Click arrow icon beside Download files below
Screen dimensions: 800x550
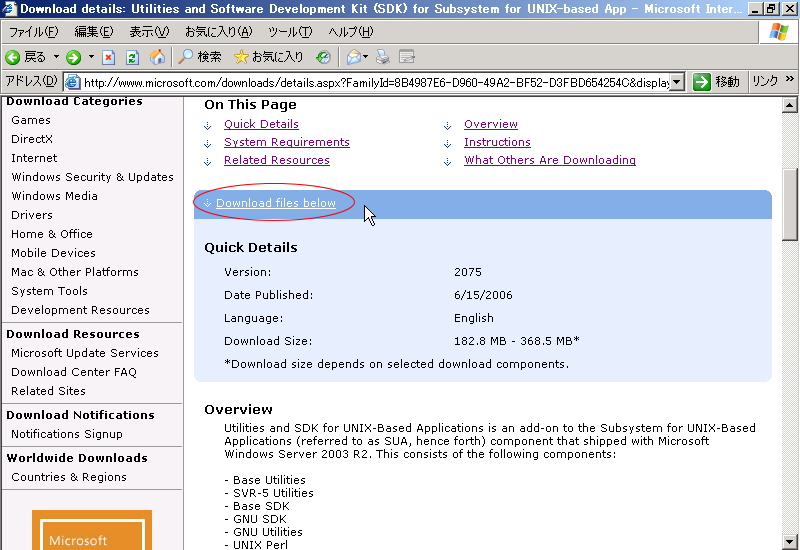(207, 203)
